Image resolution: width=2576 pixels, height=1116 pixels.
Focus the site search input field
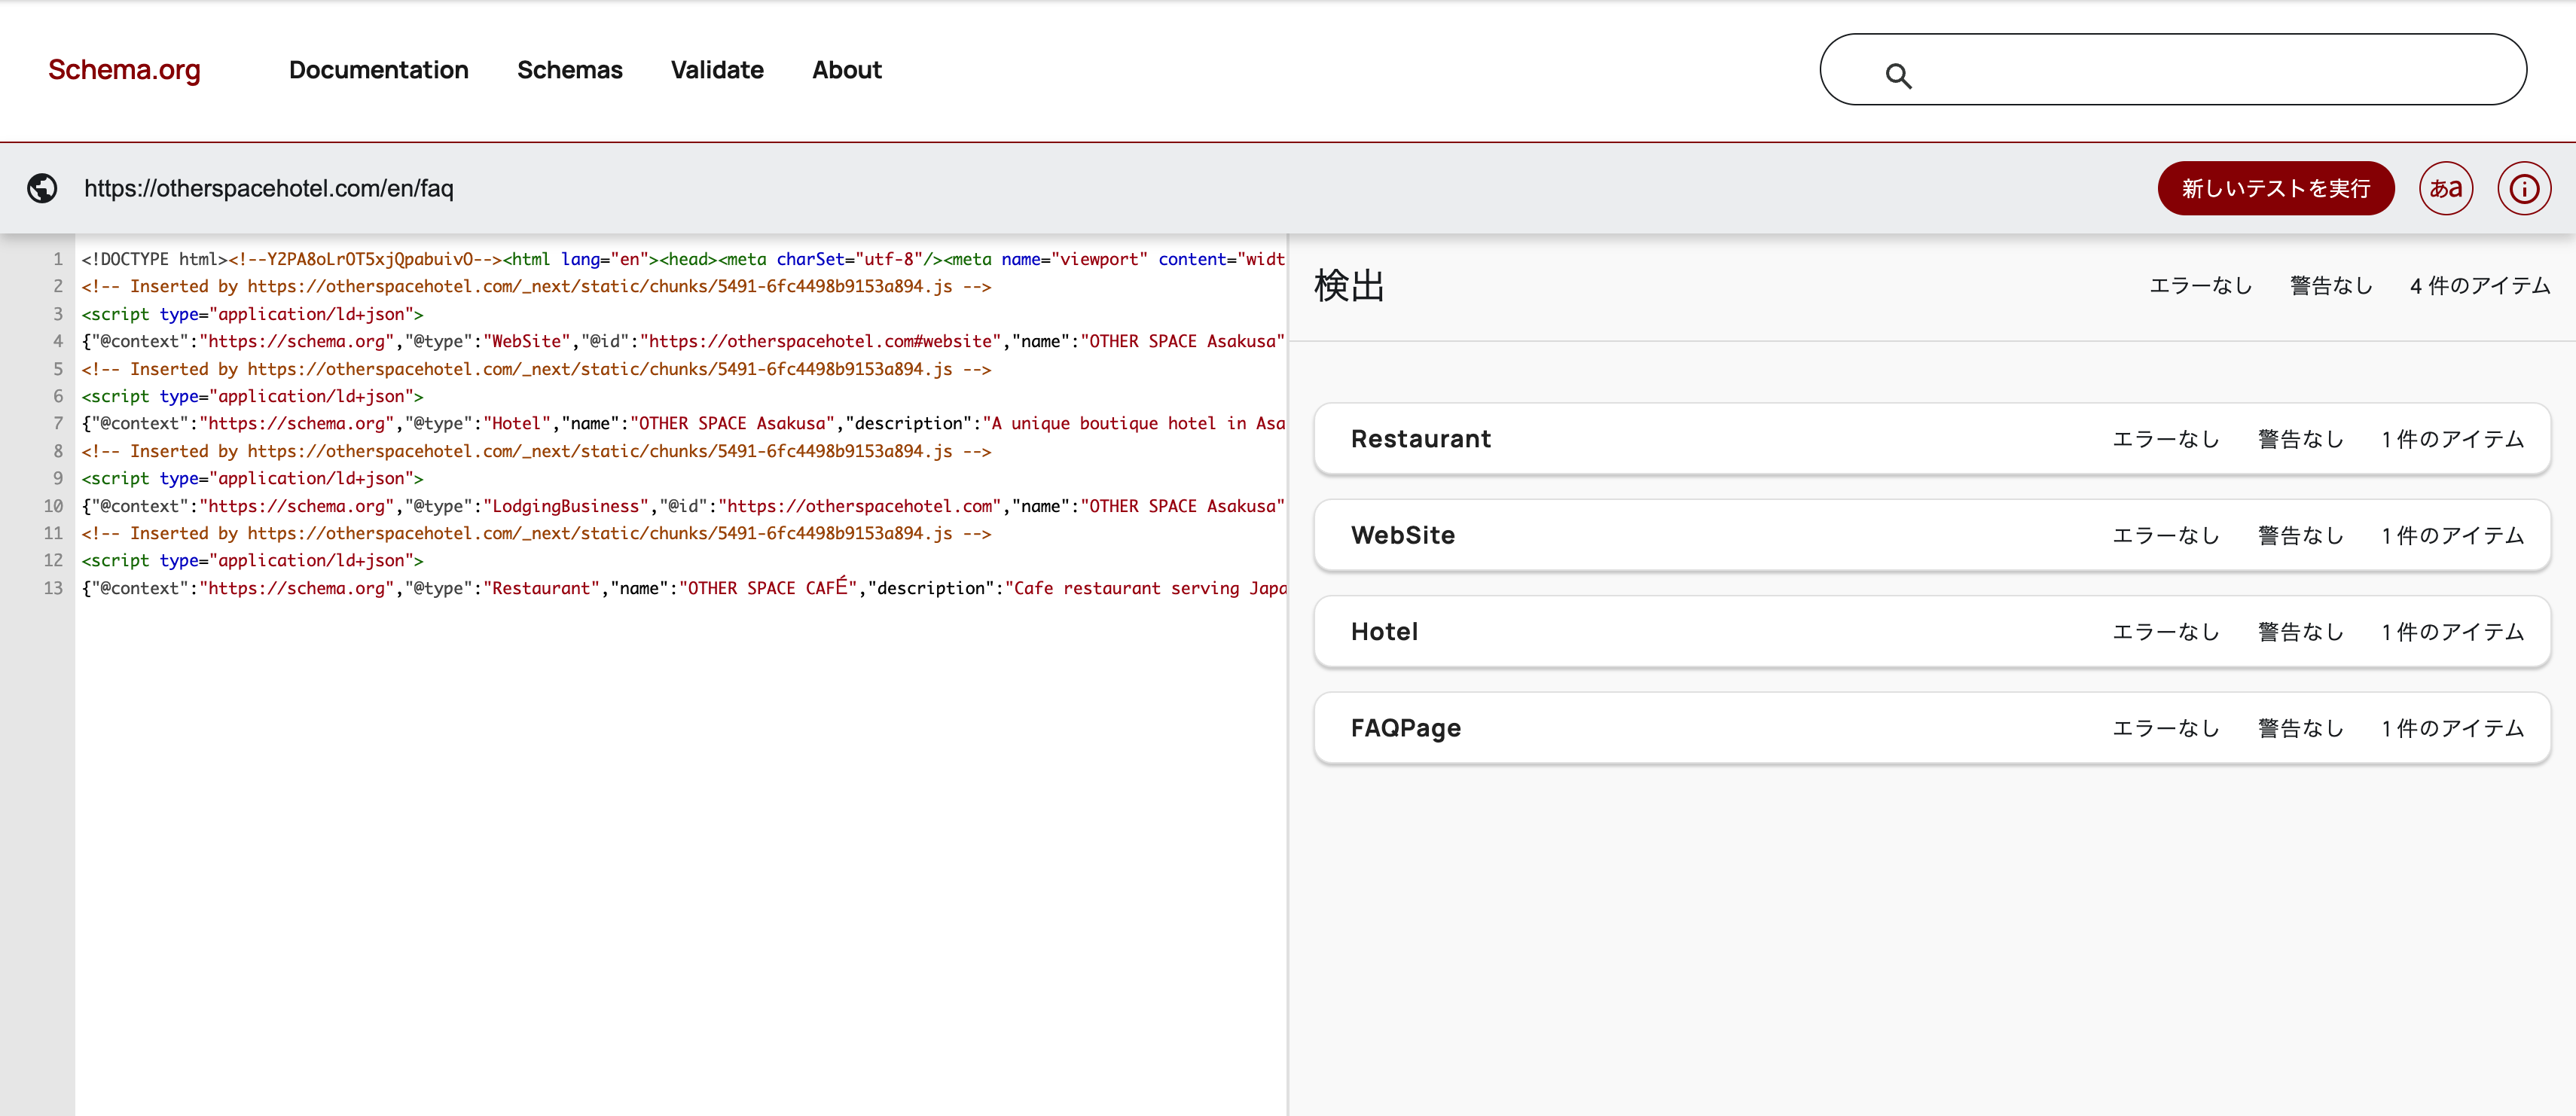click(x=2173, y=70)
